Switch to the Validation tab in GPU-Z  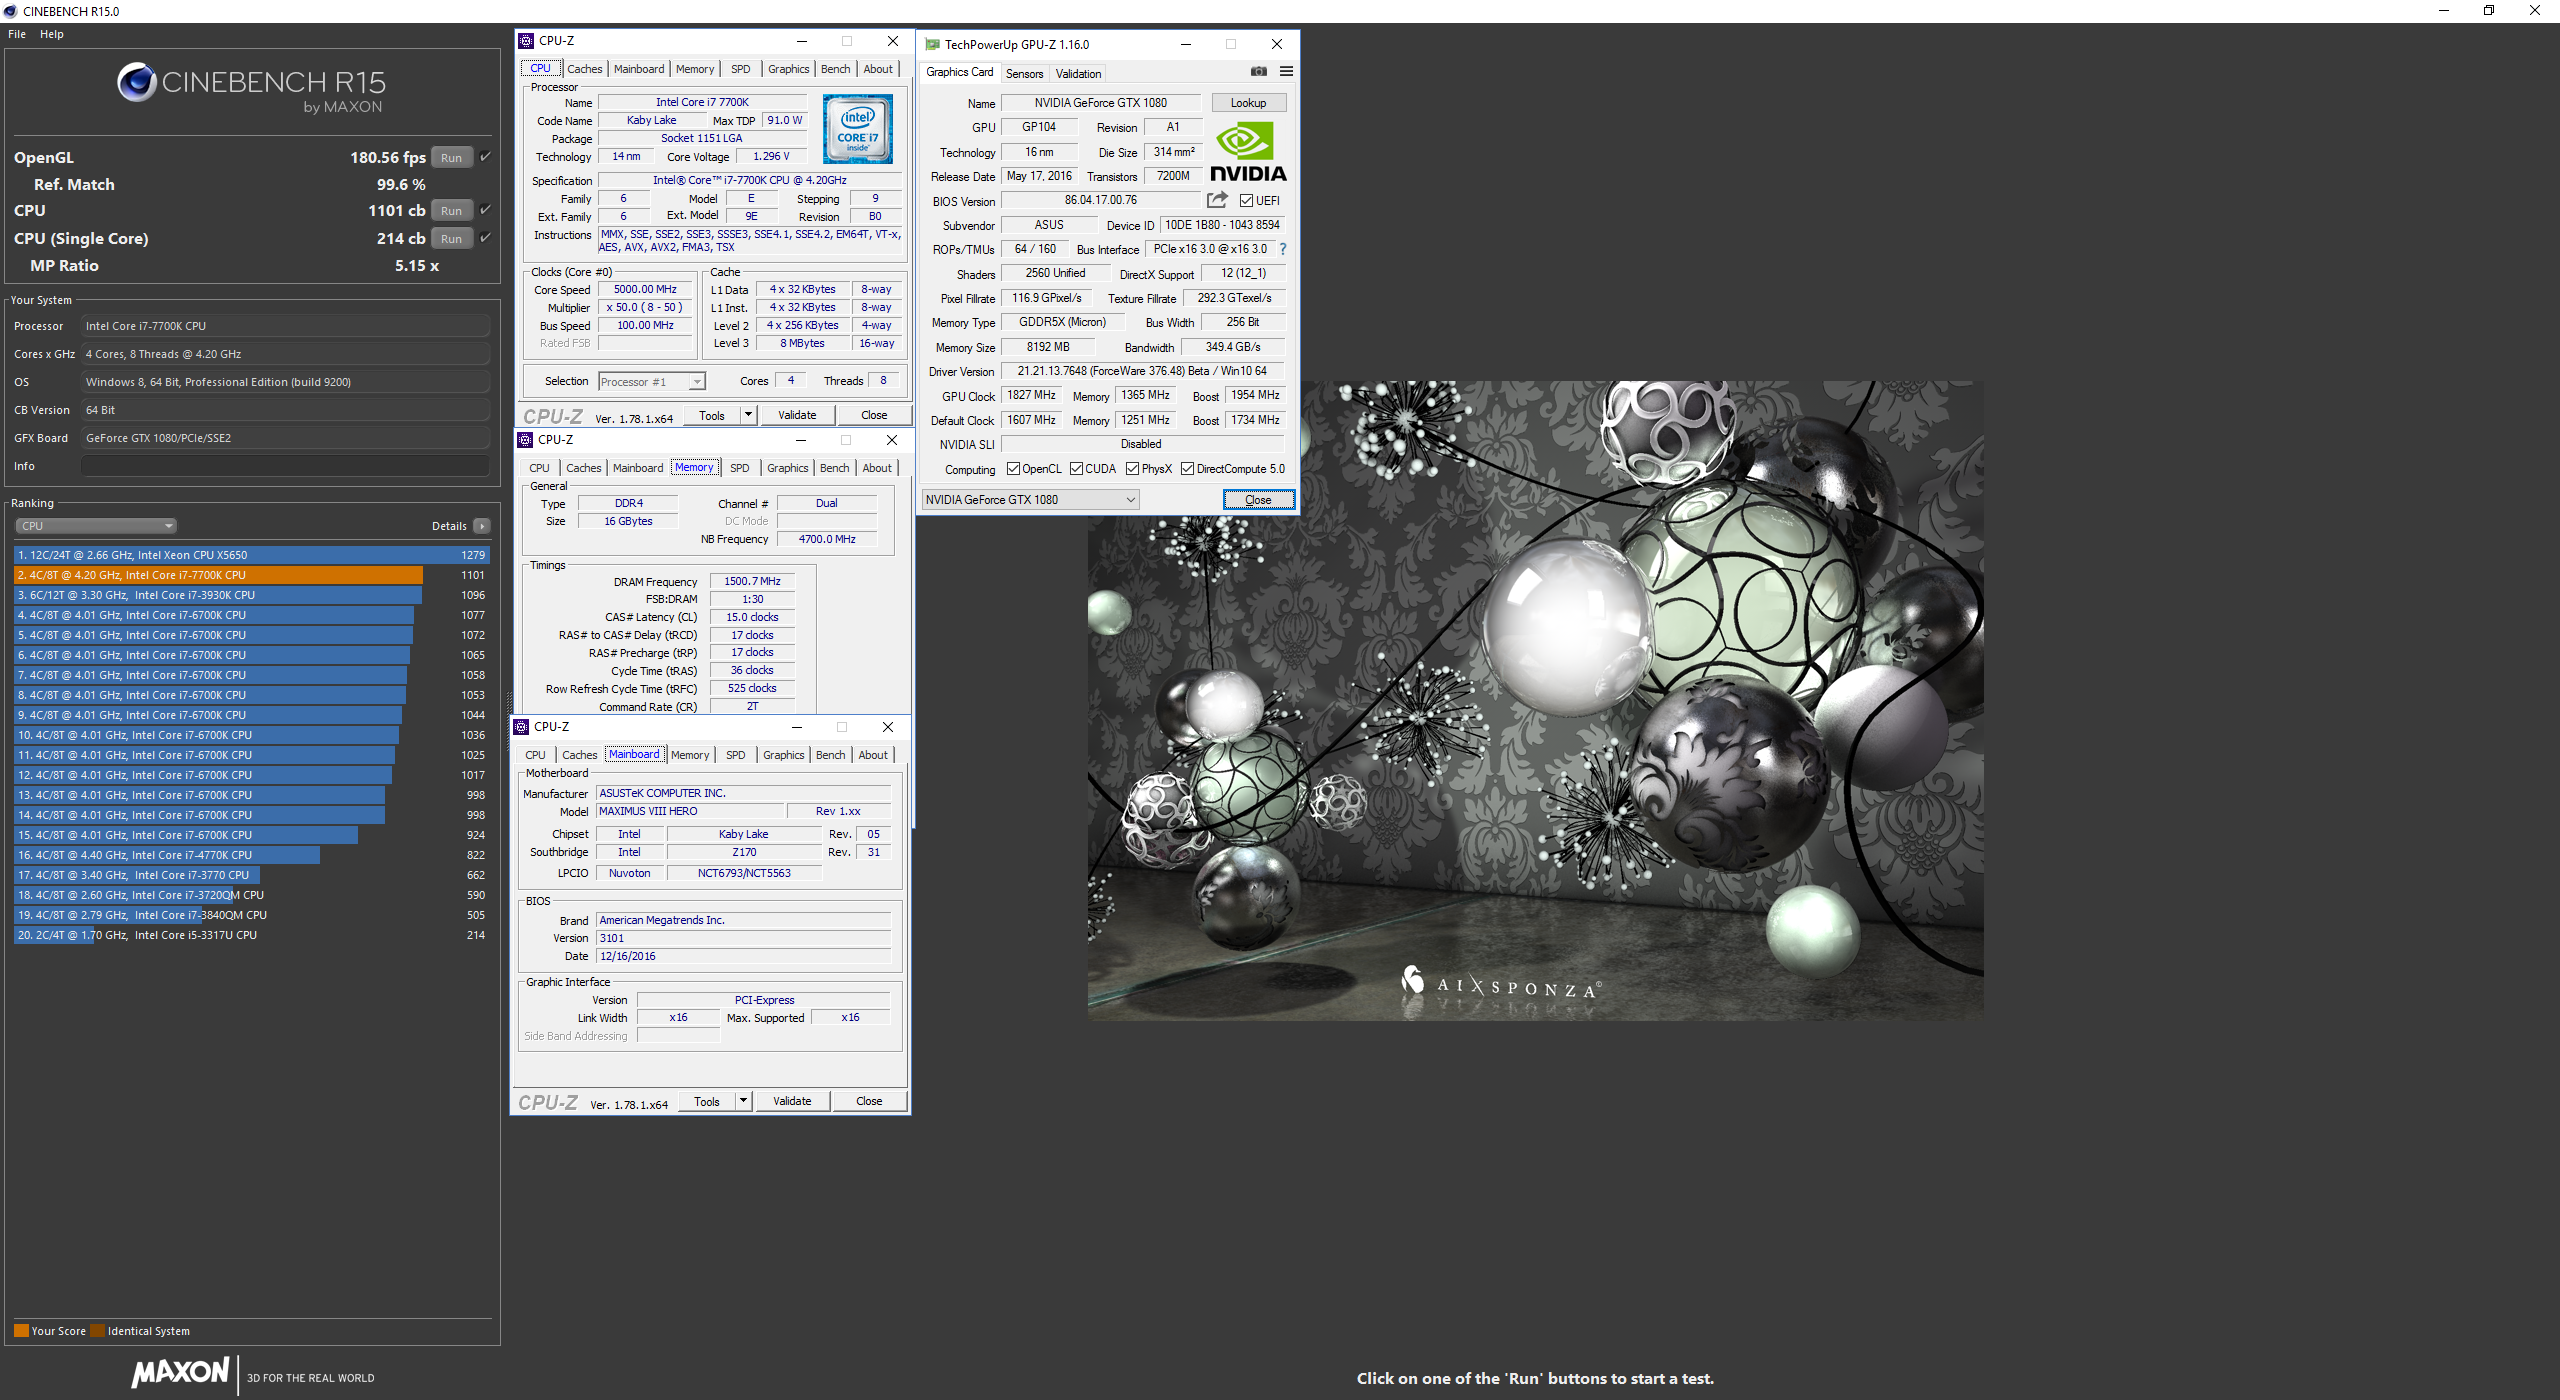pyautogui.click(x=1078, y=73)
